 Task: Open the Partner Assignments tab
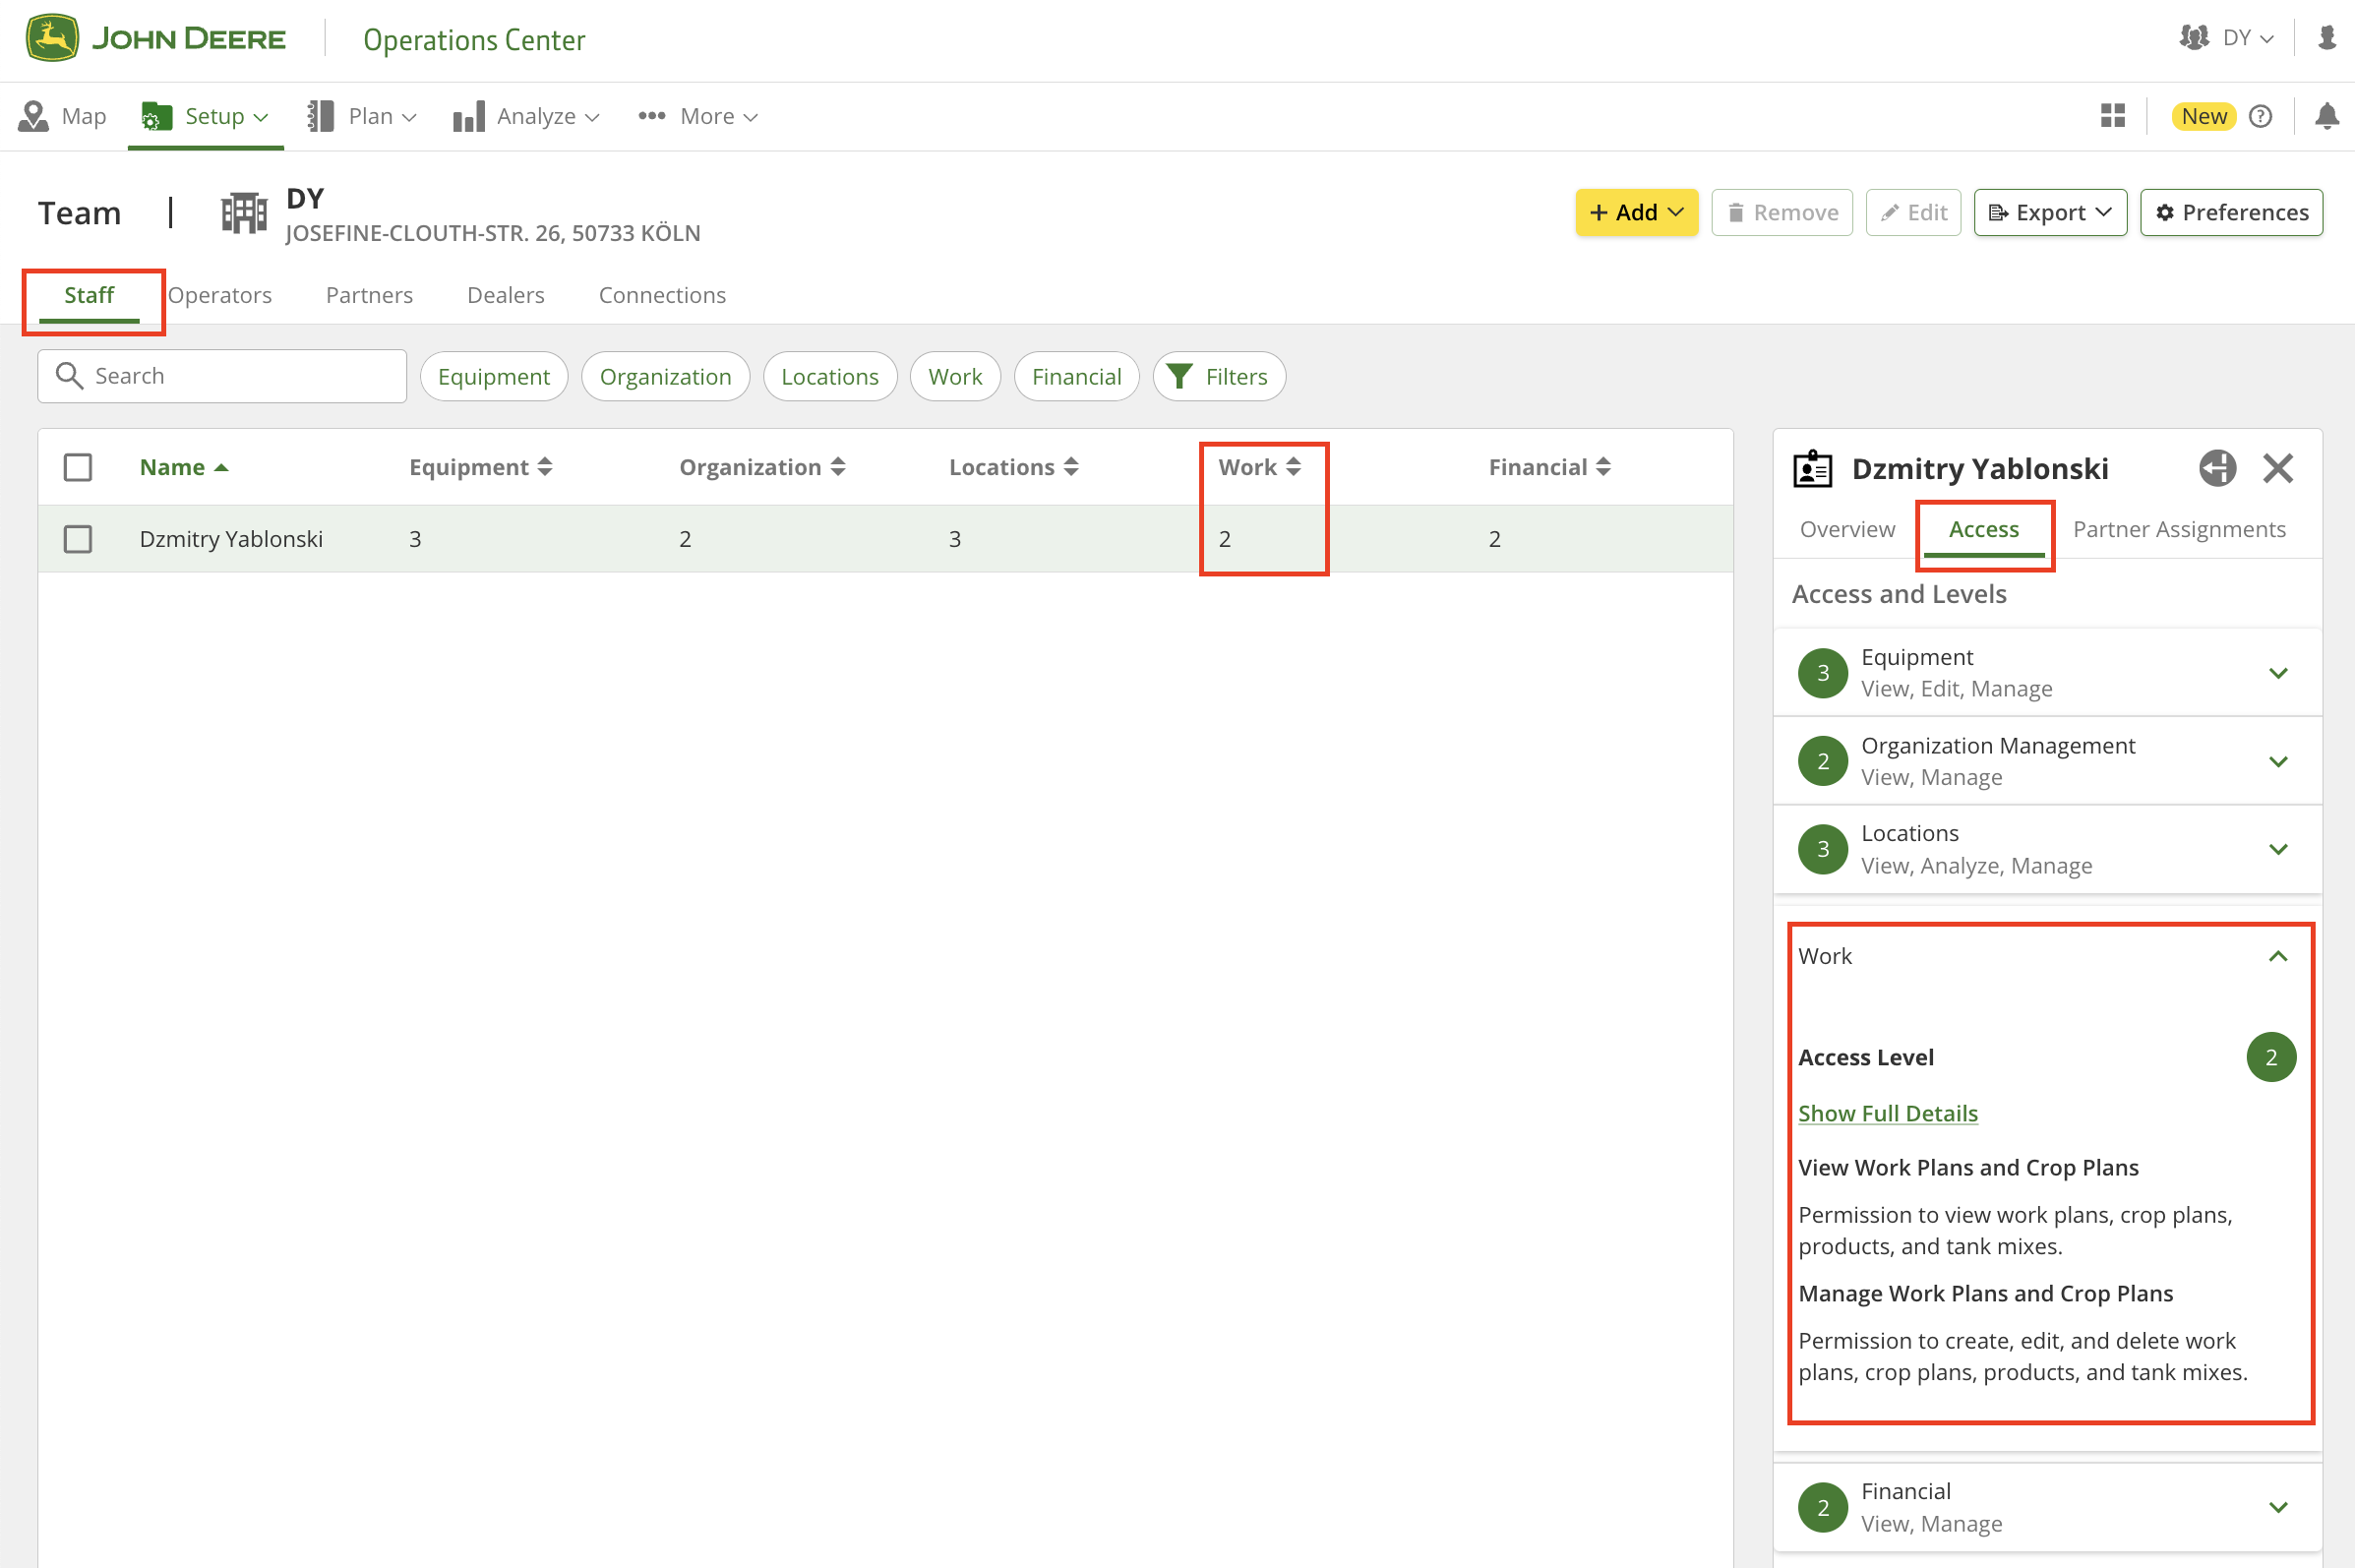pos(2178,529)
